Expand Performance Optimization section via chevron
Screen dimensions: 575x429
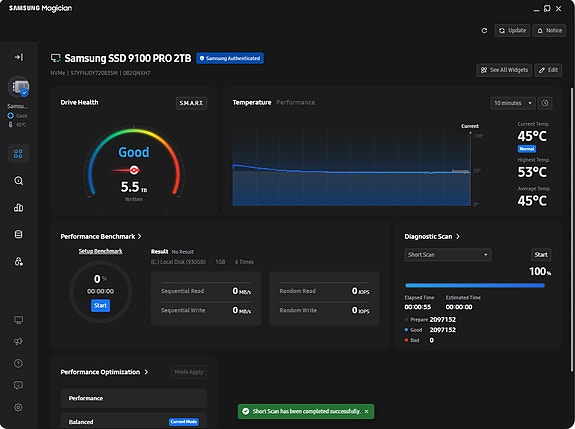146,372
